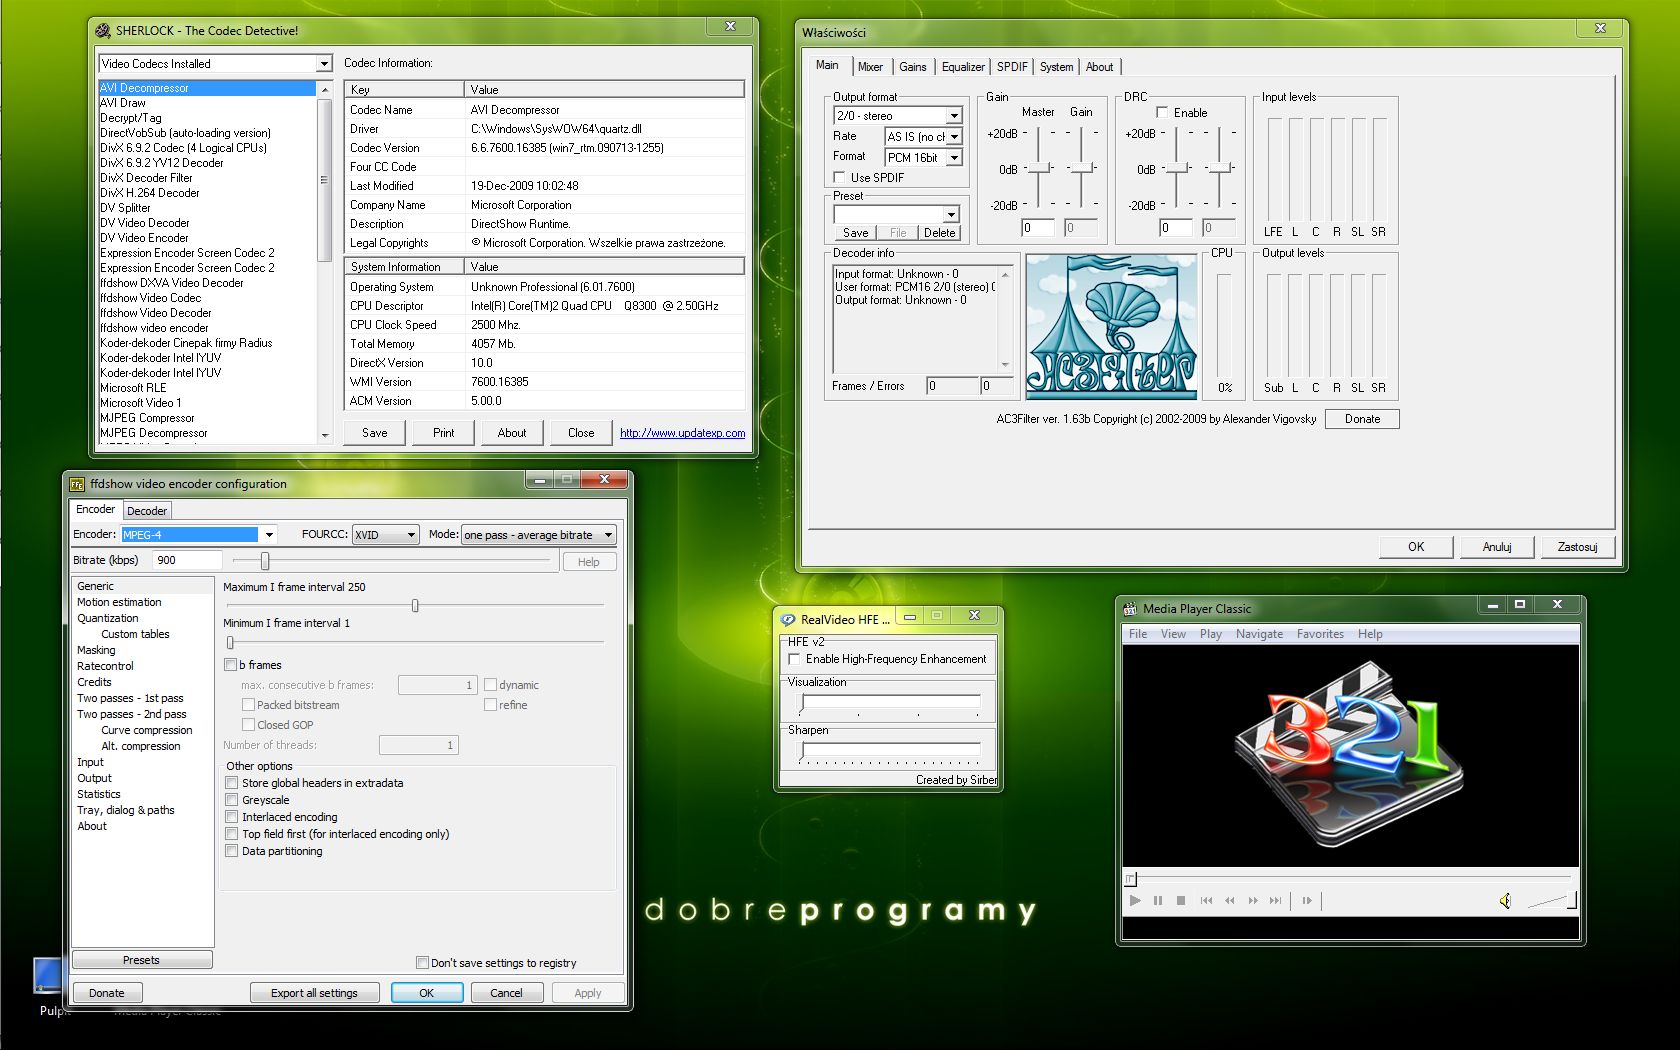Switch to the Decoder tab in ffdshow
The image size is (1680, 1050).
147,510
